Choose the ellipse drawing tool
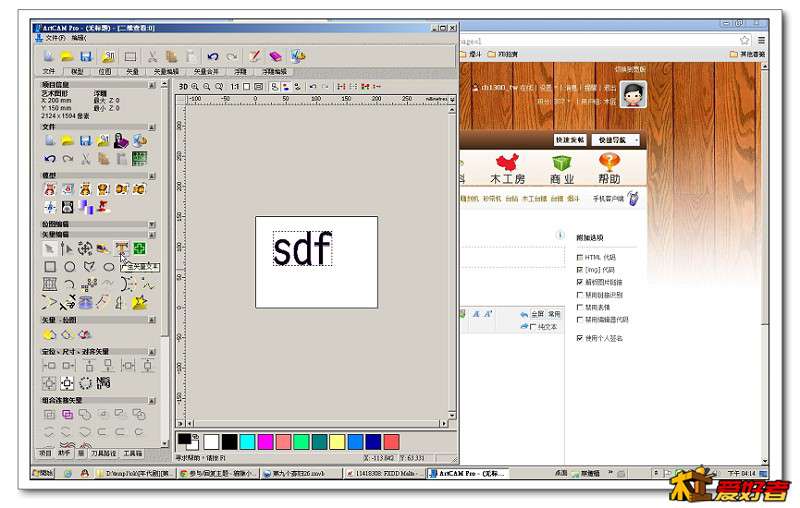The image size is (800, 508). [x=109, y=267]
